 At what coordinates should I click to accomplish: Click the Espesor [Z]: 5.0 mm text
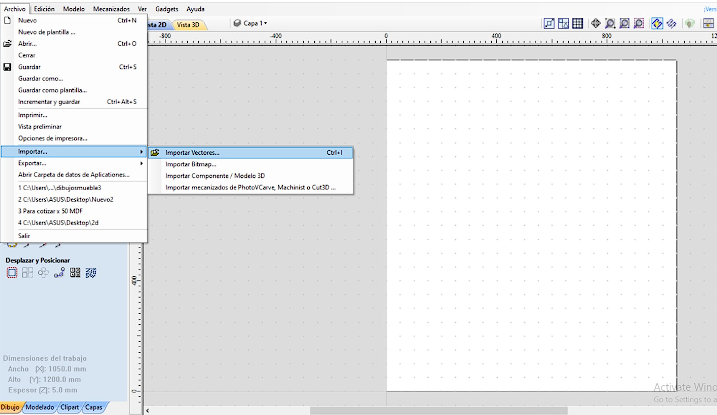pos(43,390)
